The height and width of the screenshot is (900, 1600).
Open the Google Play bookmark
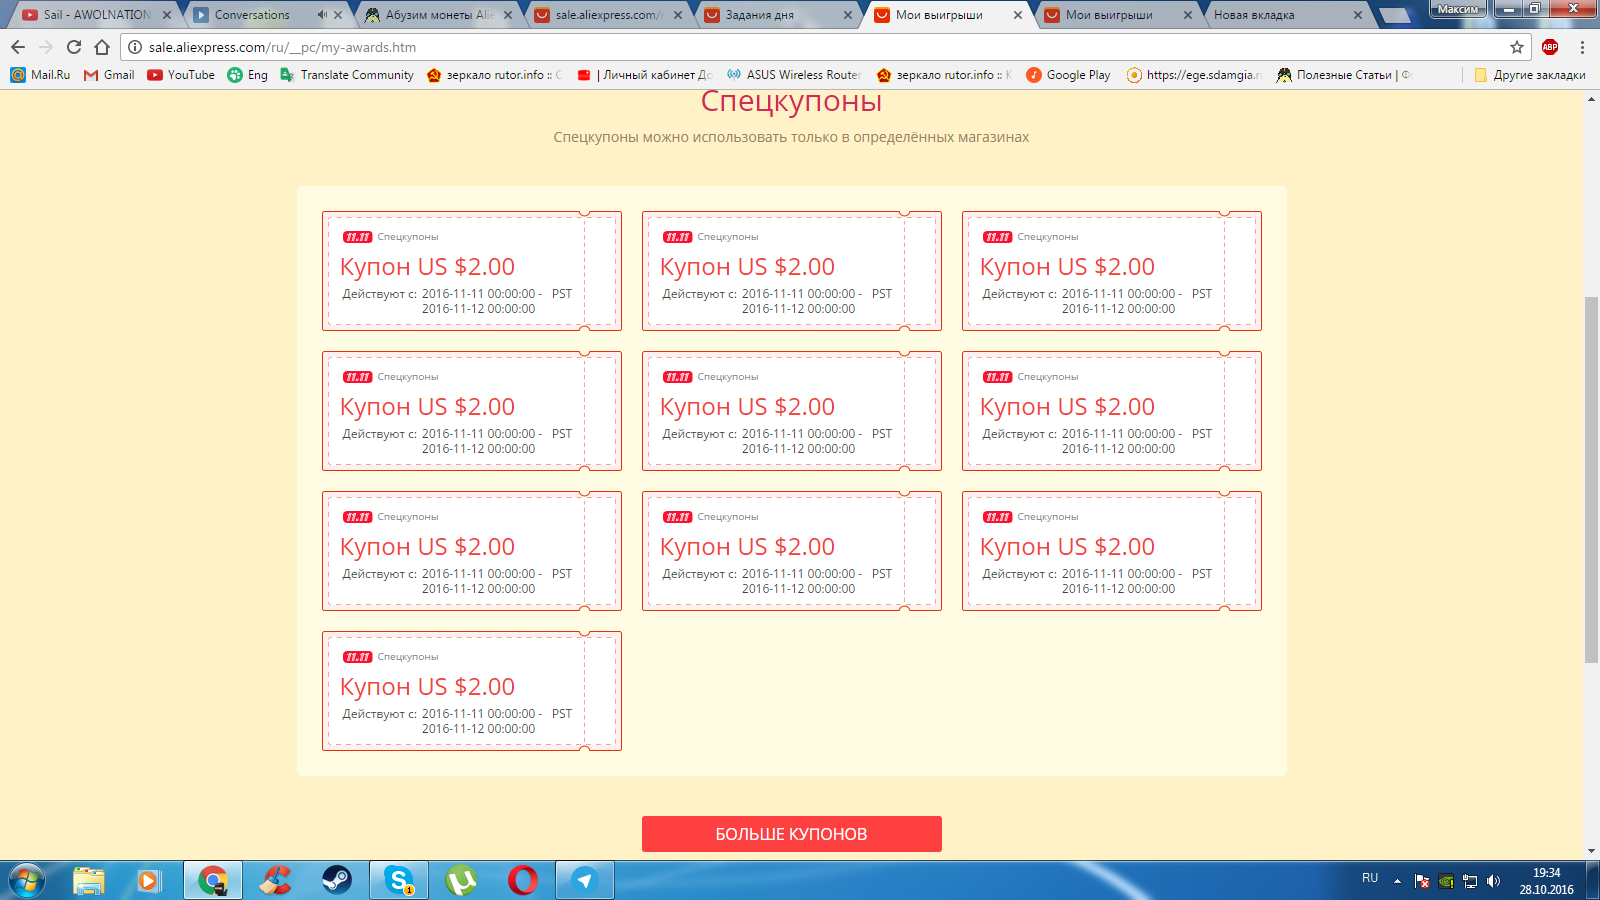click(1068, 75)
